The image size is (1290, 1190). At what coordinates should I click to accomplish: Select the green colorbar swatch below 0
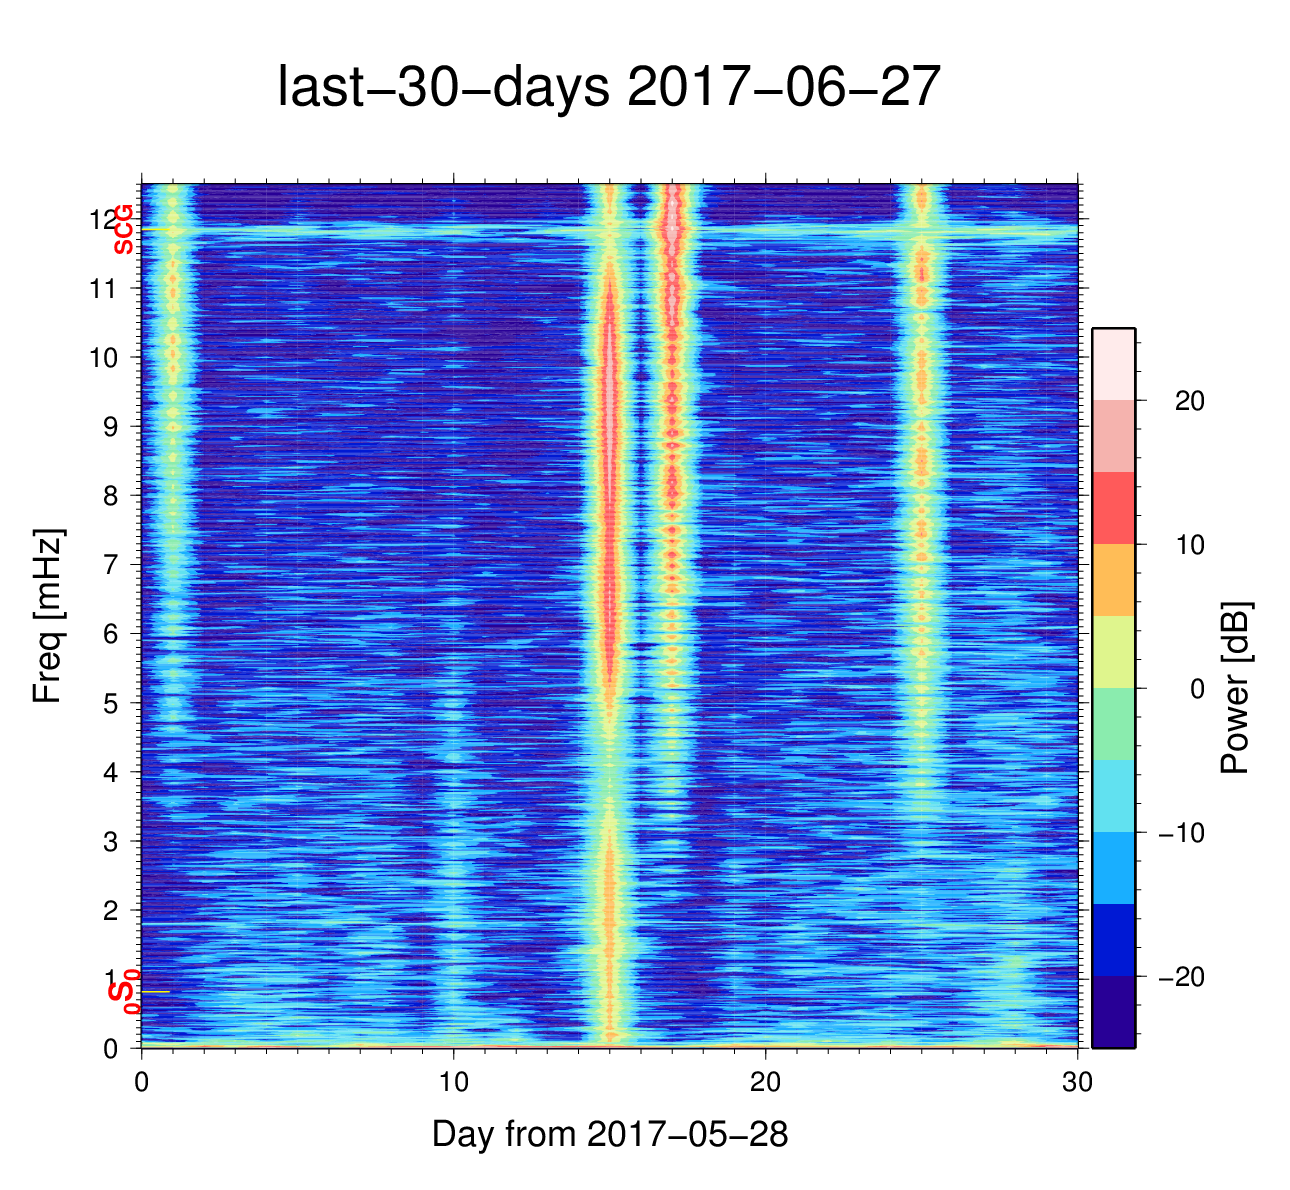[1113, 724]
